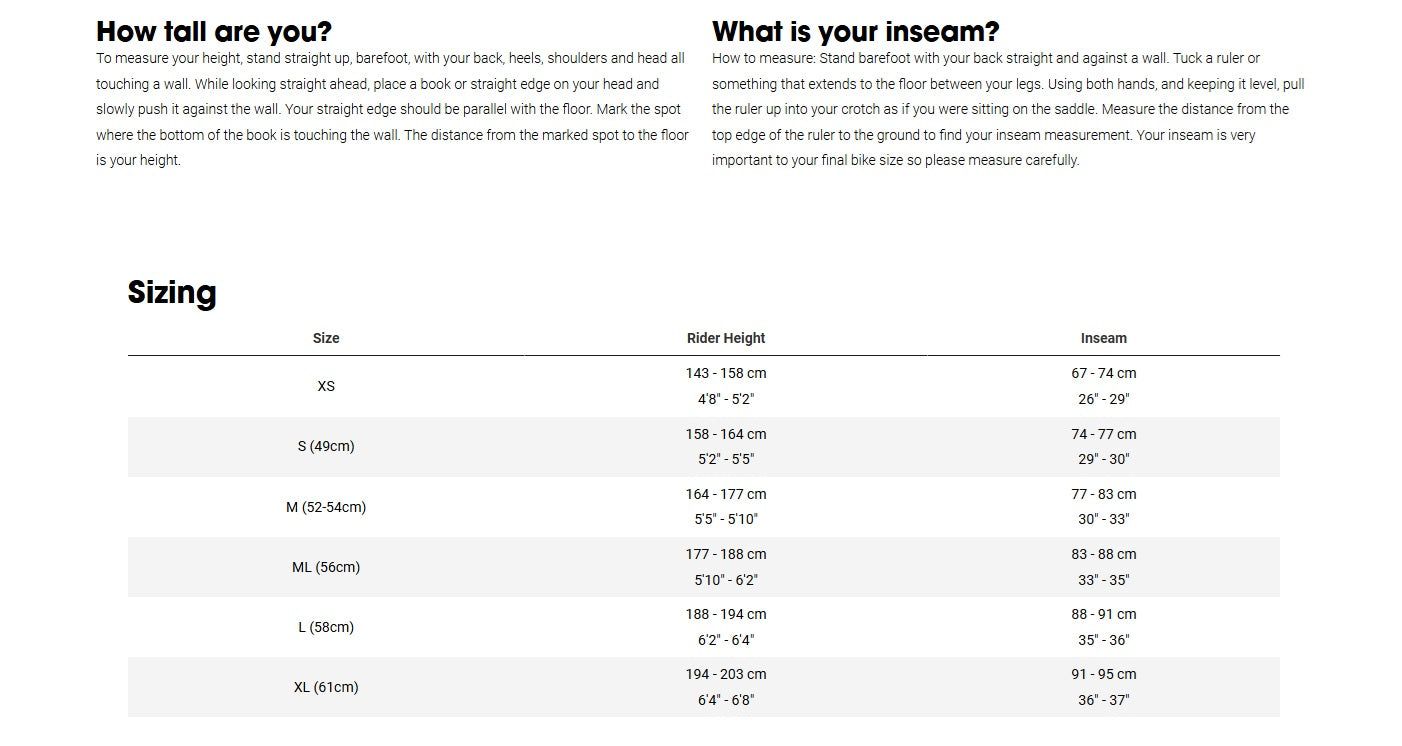This screenshot has width=1402, height=746.
Task: Click the 164 - 177 cm rider height
Action: (726, 494)
